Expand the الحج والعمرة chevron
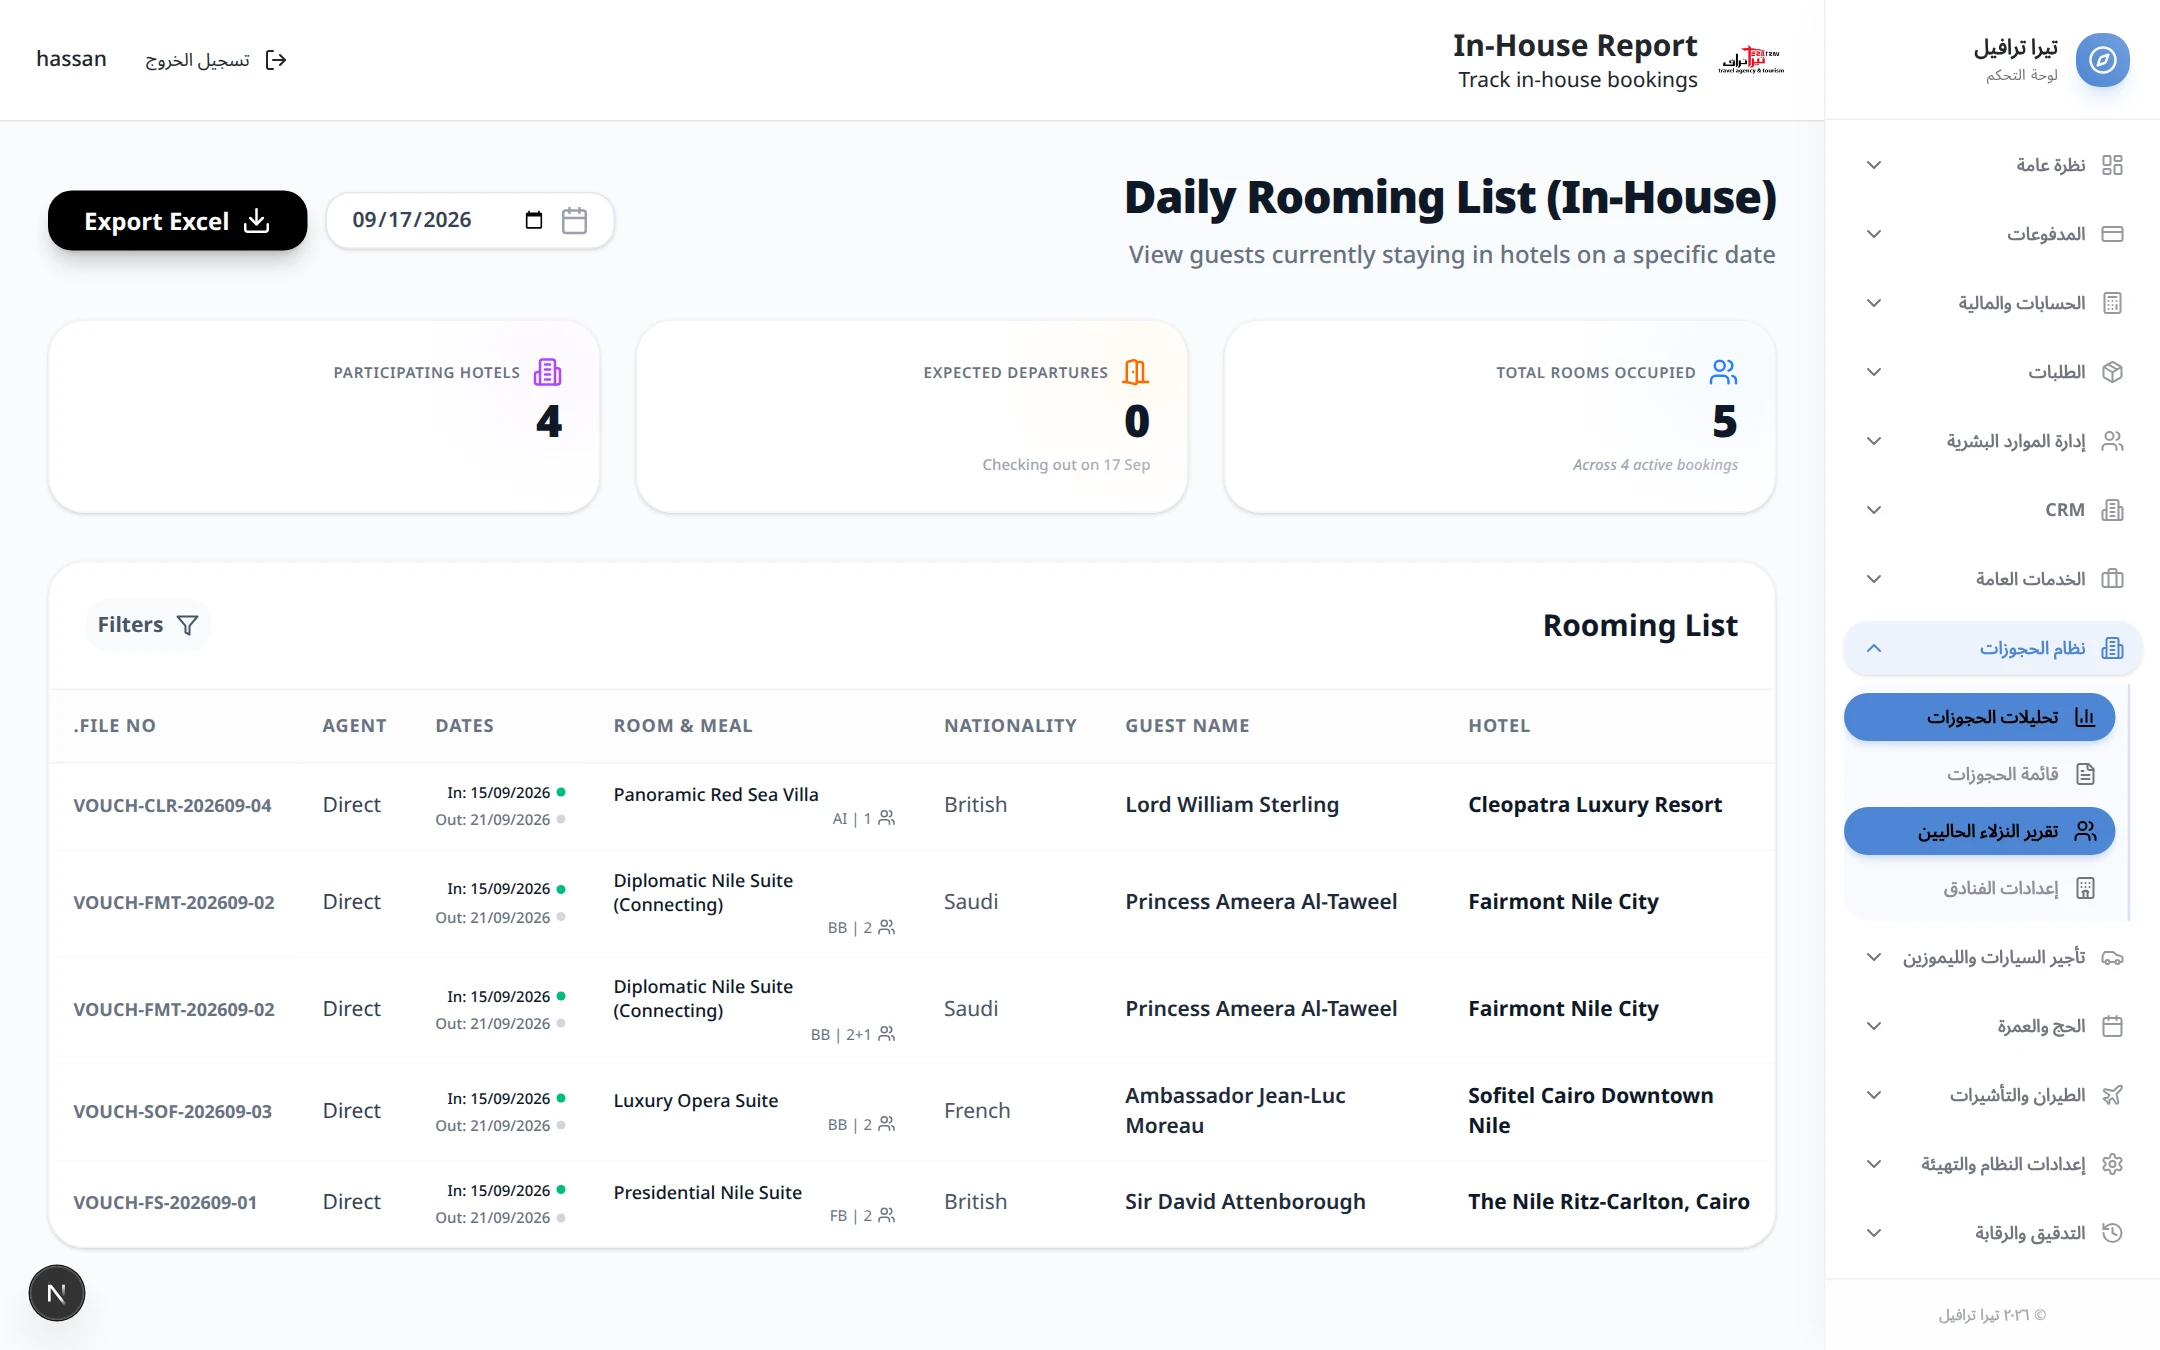 1874,1026
